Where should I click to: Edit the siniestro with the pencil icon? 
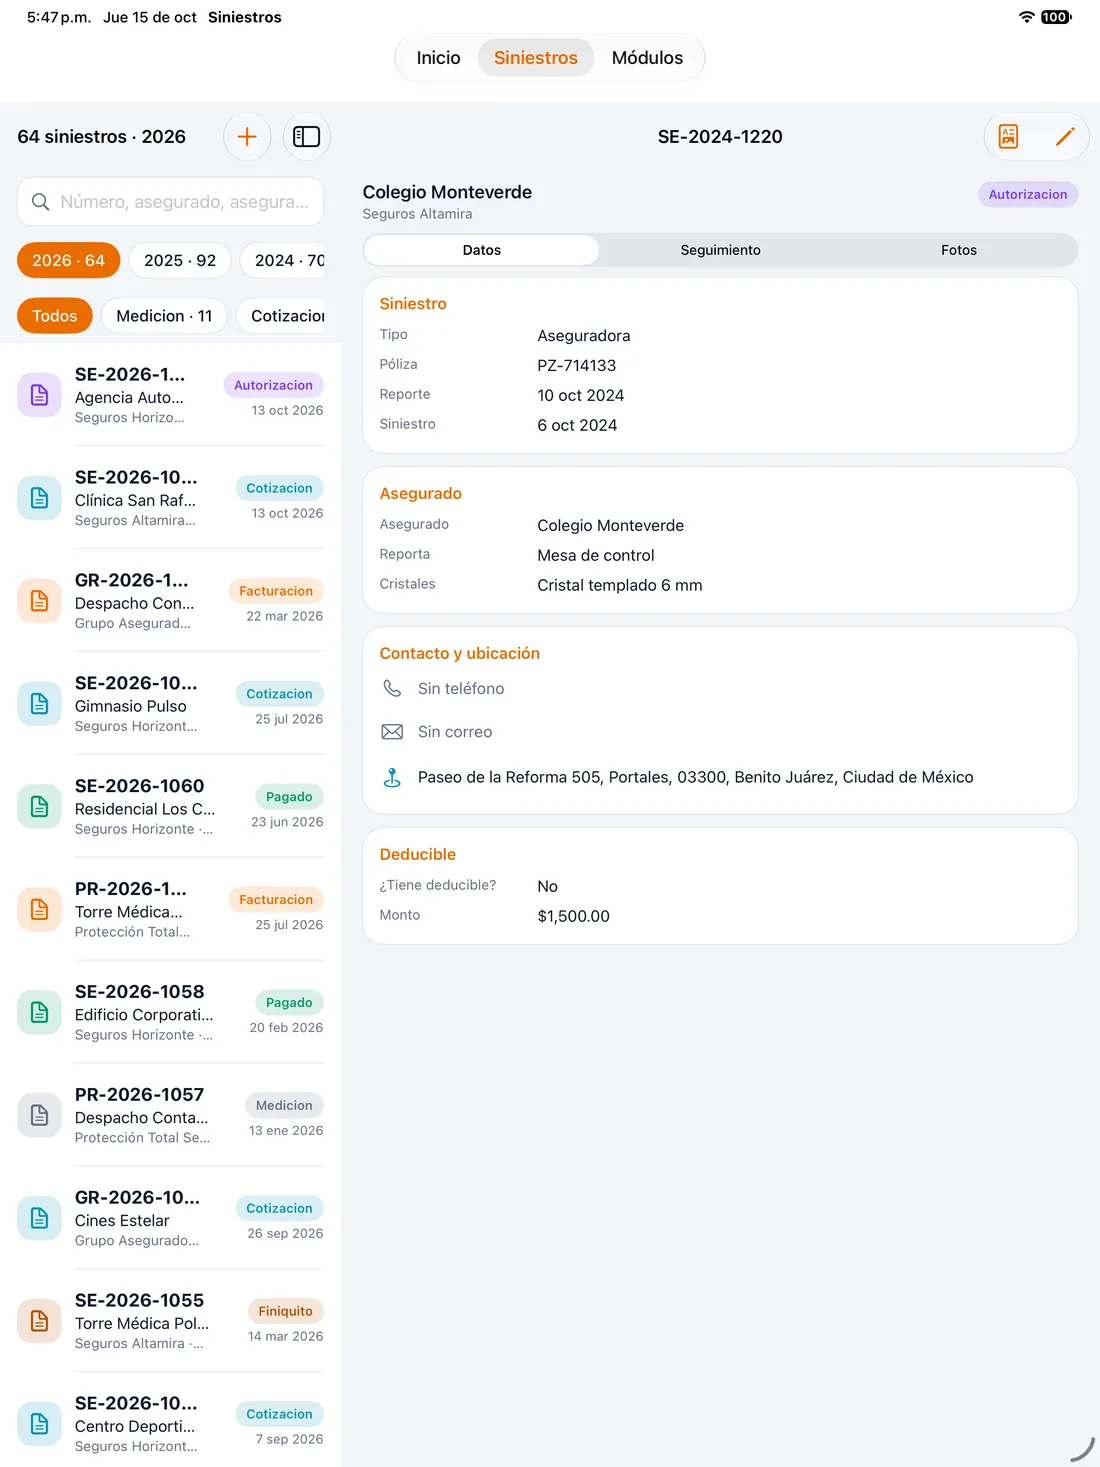coord(1065,137)
